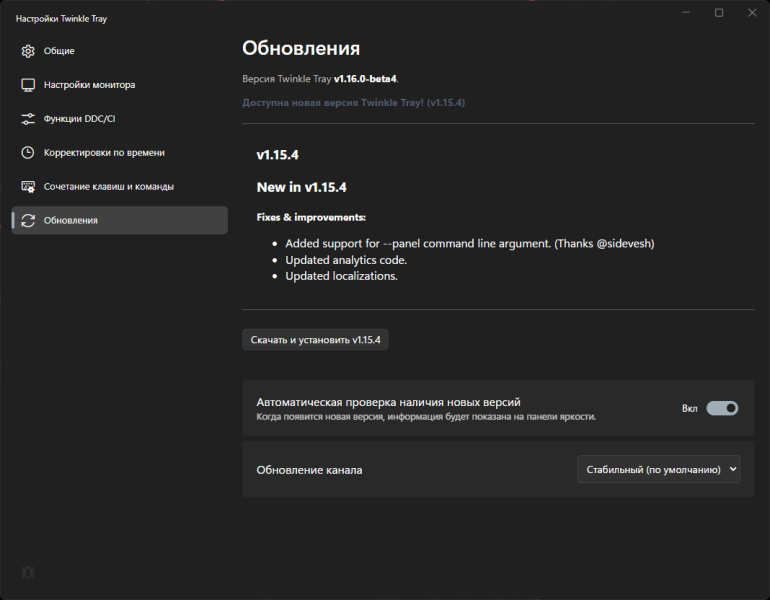Select the Обновления sidebar item
Image resolution: width=770 pixels, height=600 pixels.
tap(119, 220)
